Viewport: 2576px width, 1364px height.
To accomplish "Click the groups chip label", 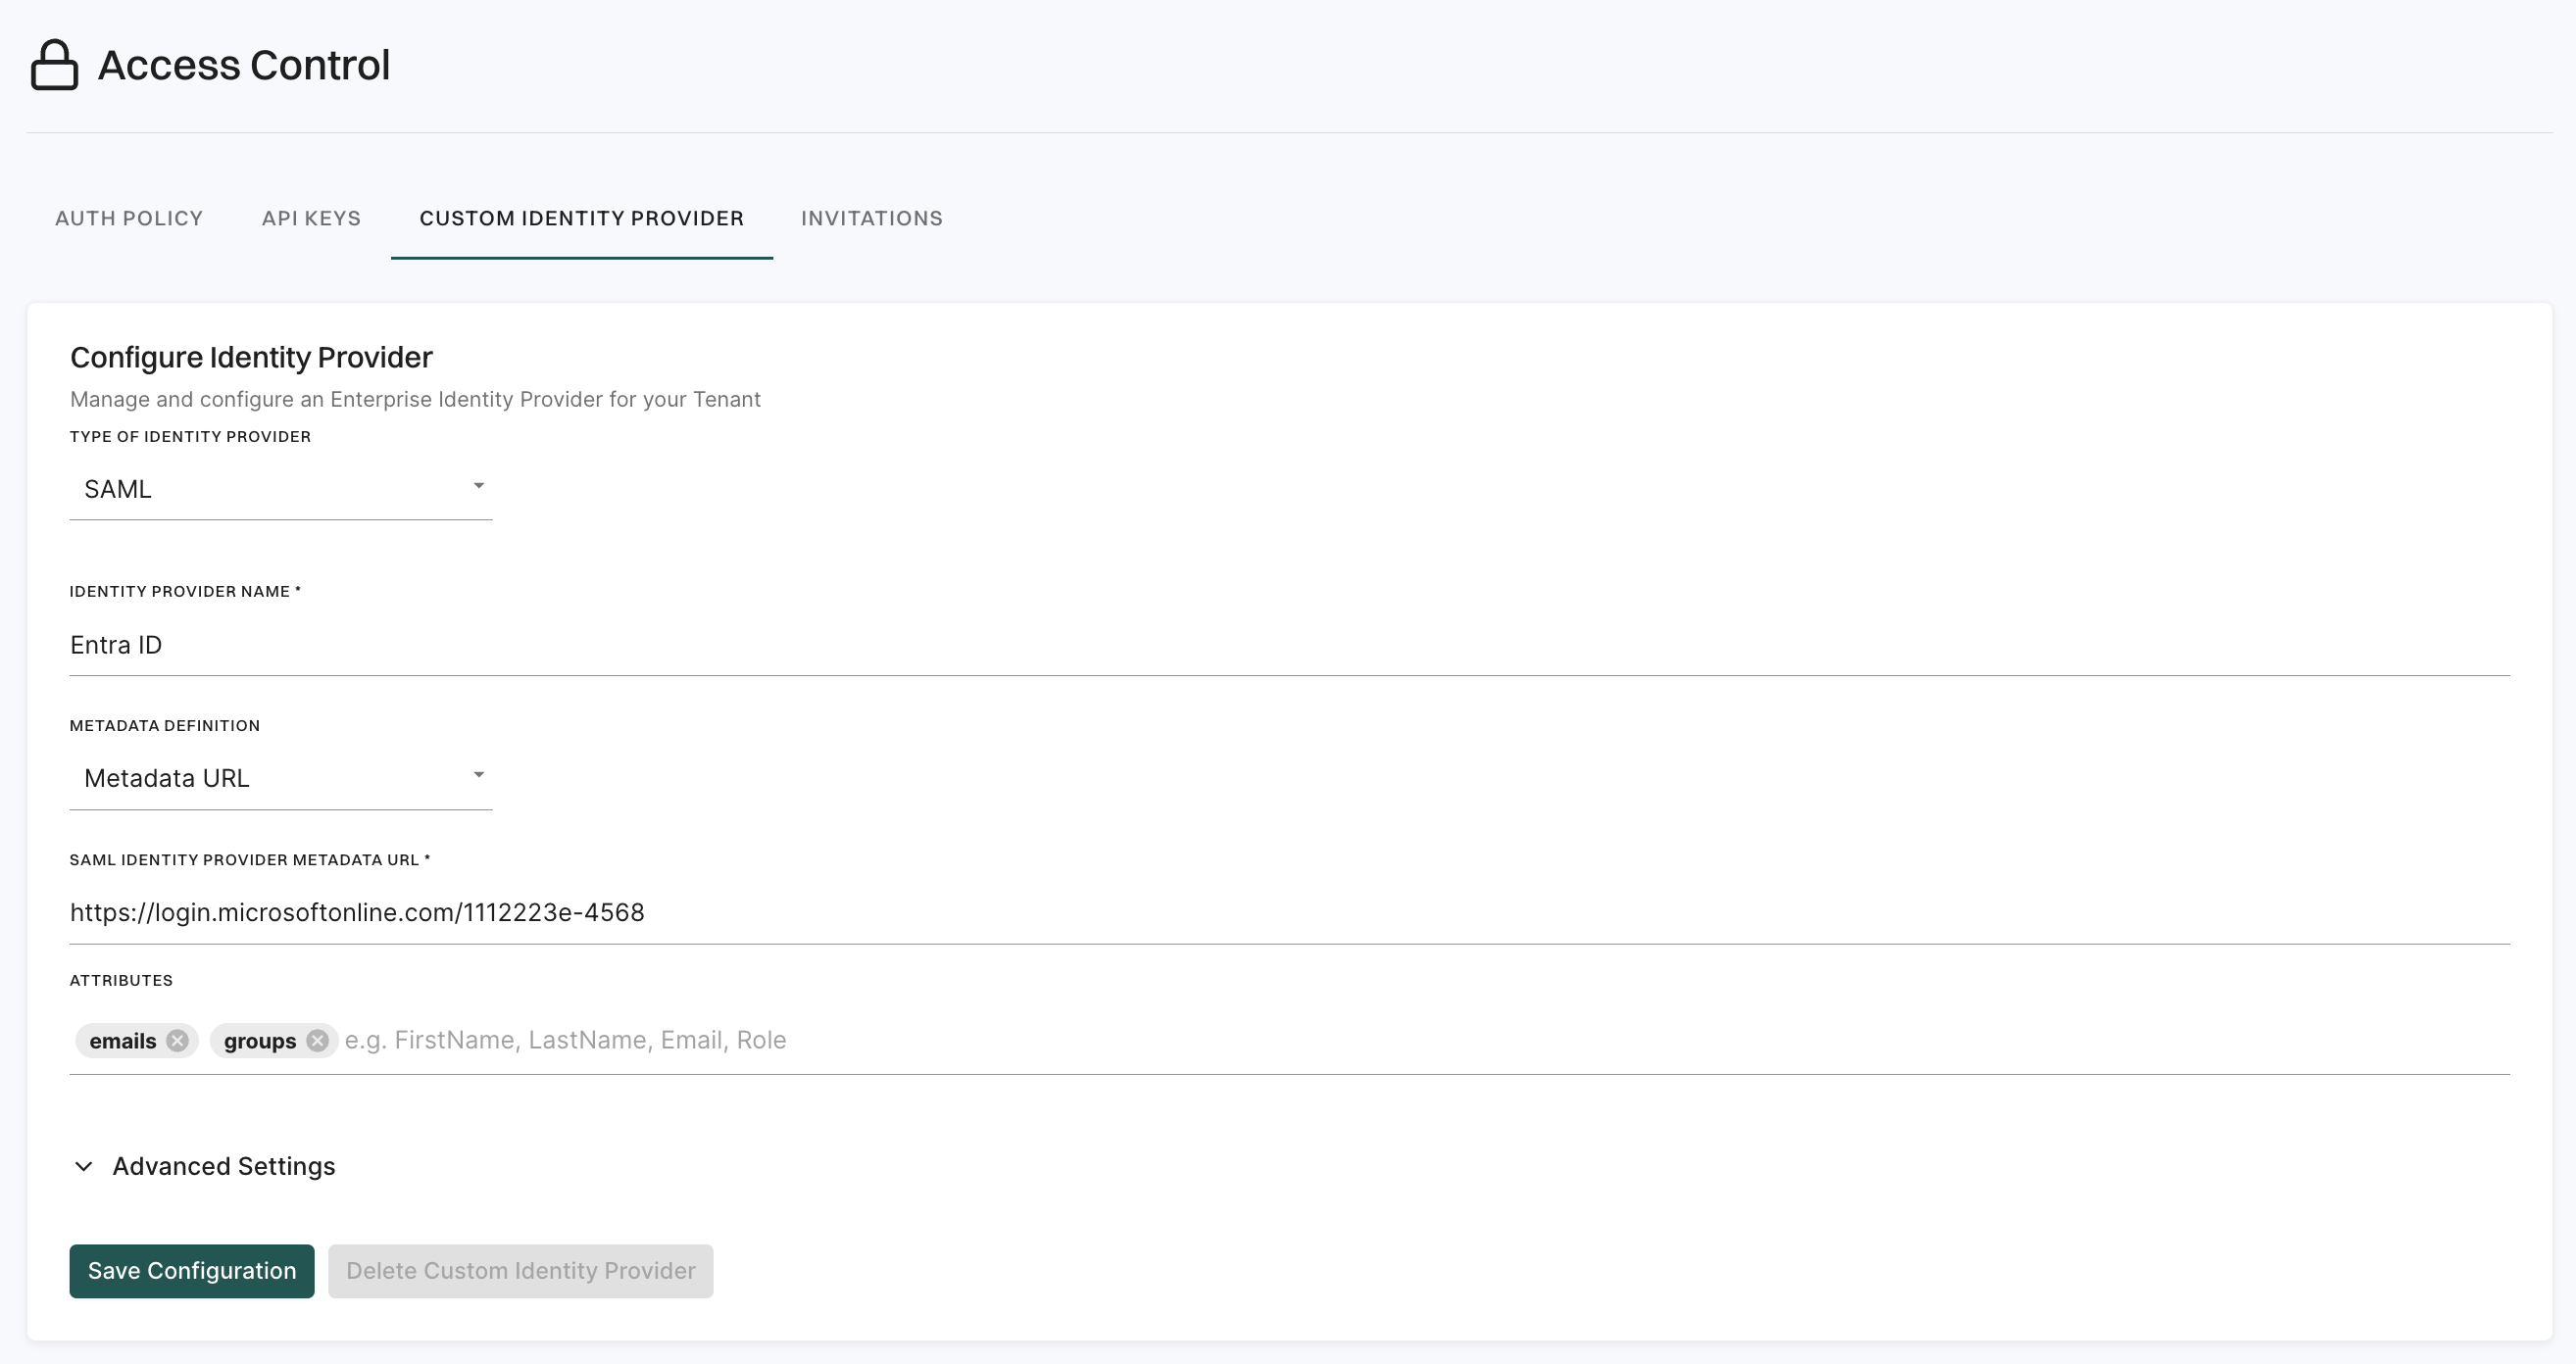I will tap(260, 1041).
